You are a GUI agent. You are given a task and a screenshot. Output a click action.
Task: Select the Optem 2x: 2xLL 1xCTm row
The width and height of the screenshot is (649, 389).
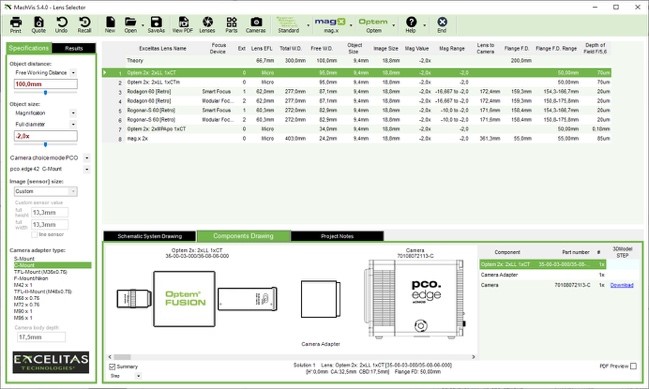click(357, 82)
